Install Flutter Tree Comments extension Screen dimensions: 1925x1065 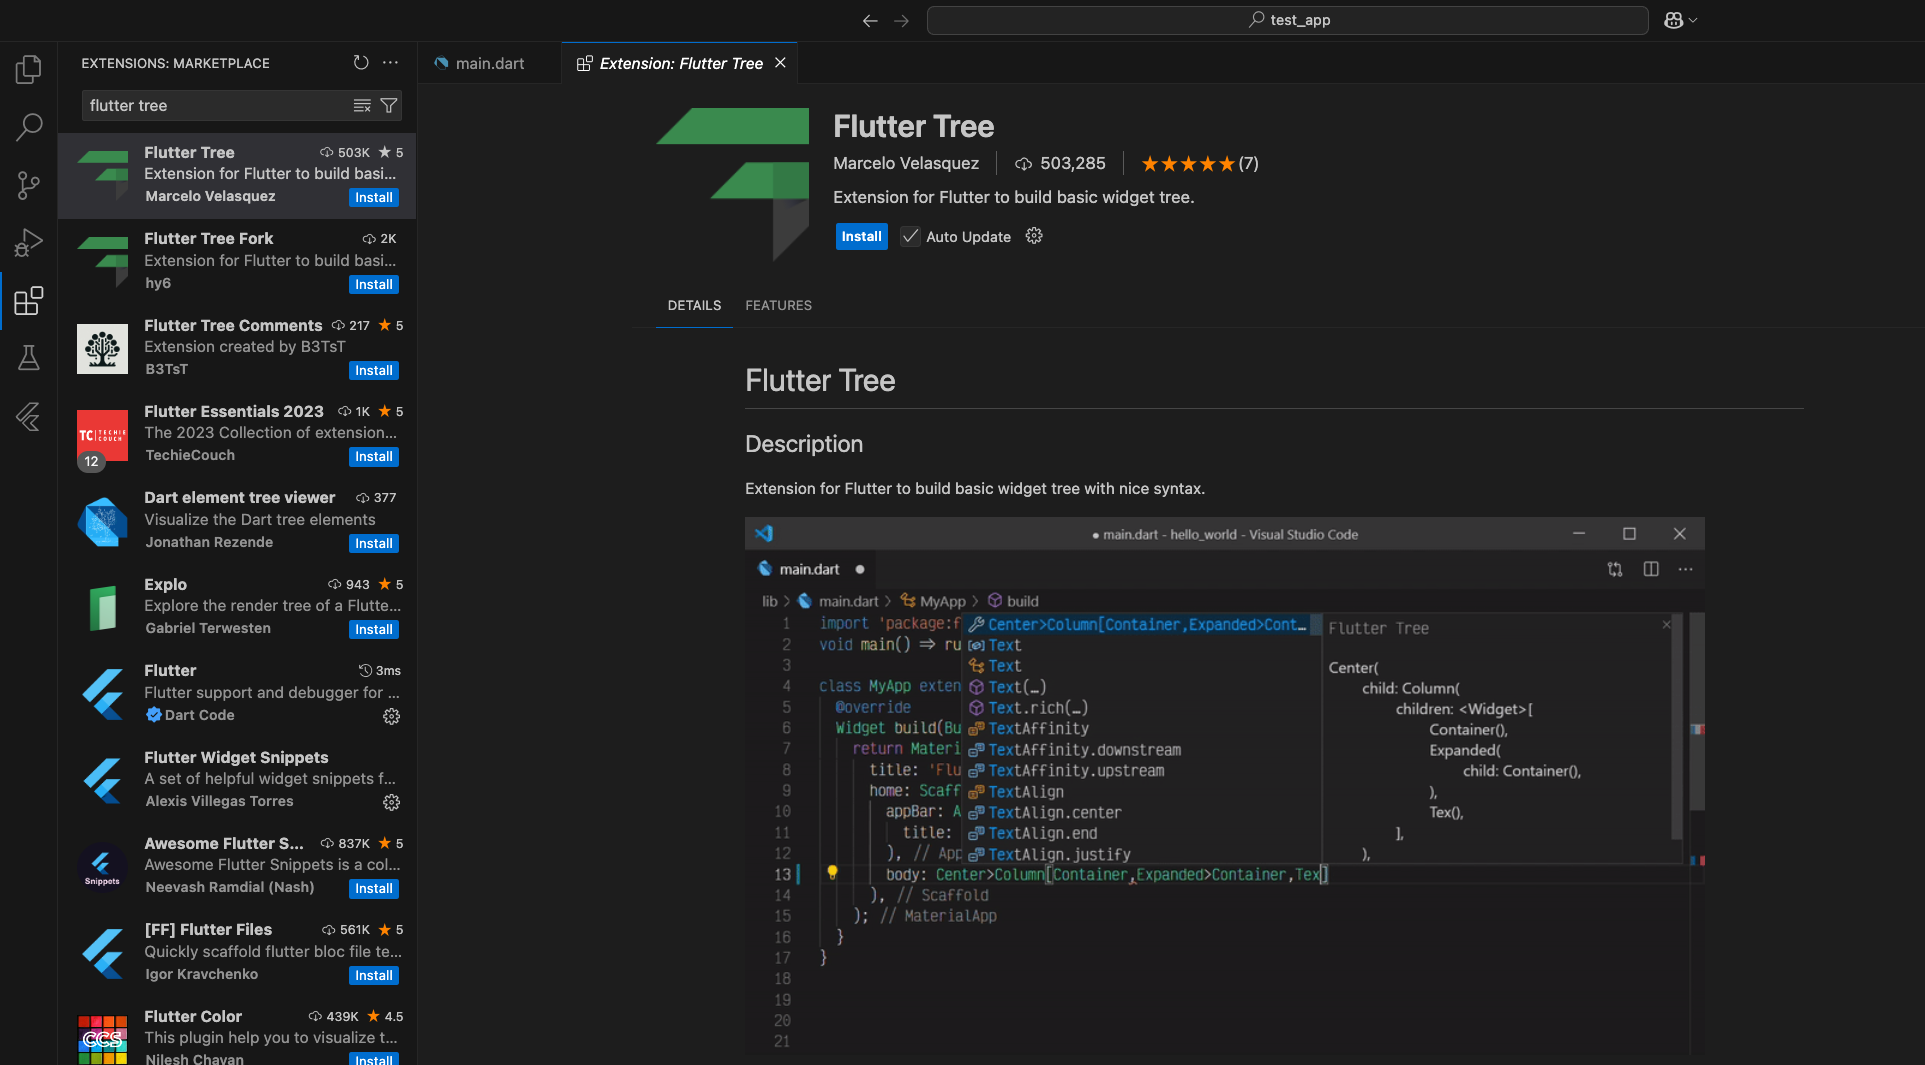[x=374, y=371]
